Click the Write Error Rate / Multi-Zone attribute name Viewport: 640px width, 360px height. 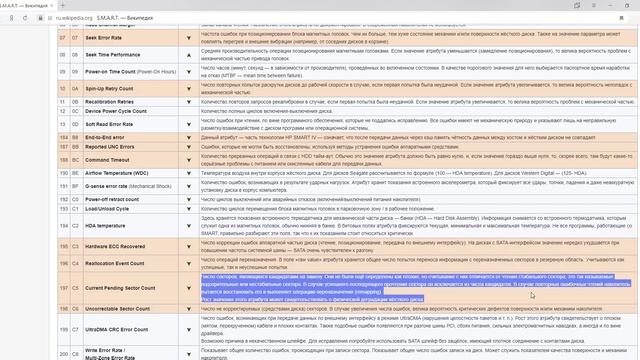pyautogui.click(x=110, y=354)
